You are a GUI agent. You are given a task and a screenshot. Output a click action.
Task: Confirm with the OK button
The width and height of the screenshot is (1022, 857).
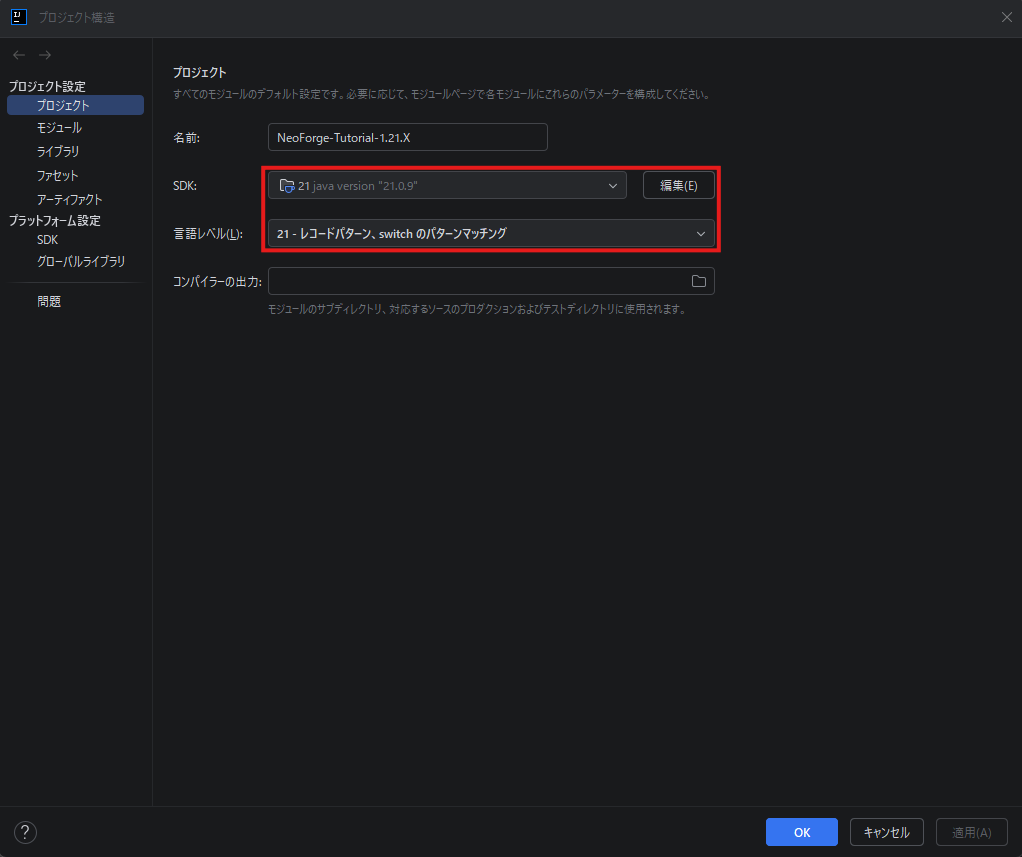pyautogui.click(x=801, y=832)
